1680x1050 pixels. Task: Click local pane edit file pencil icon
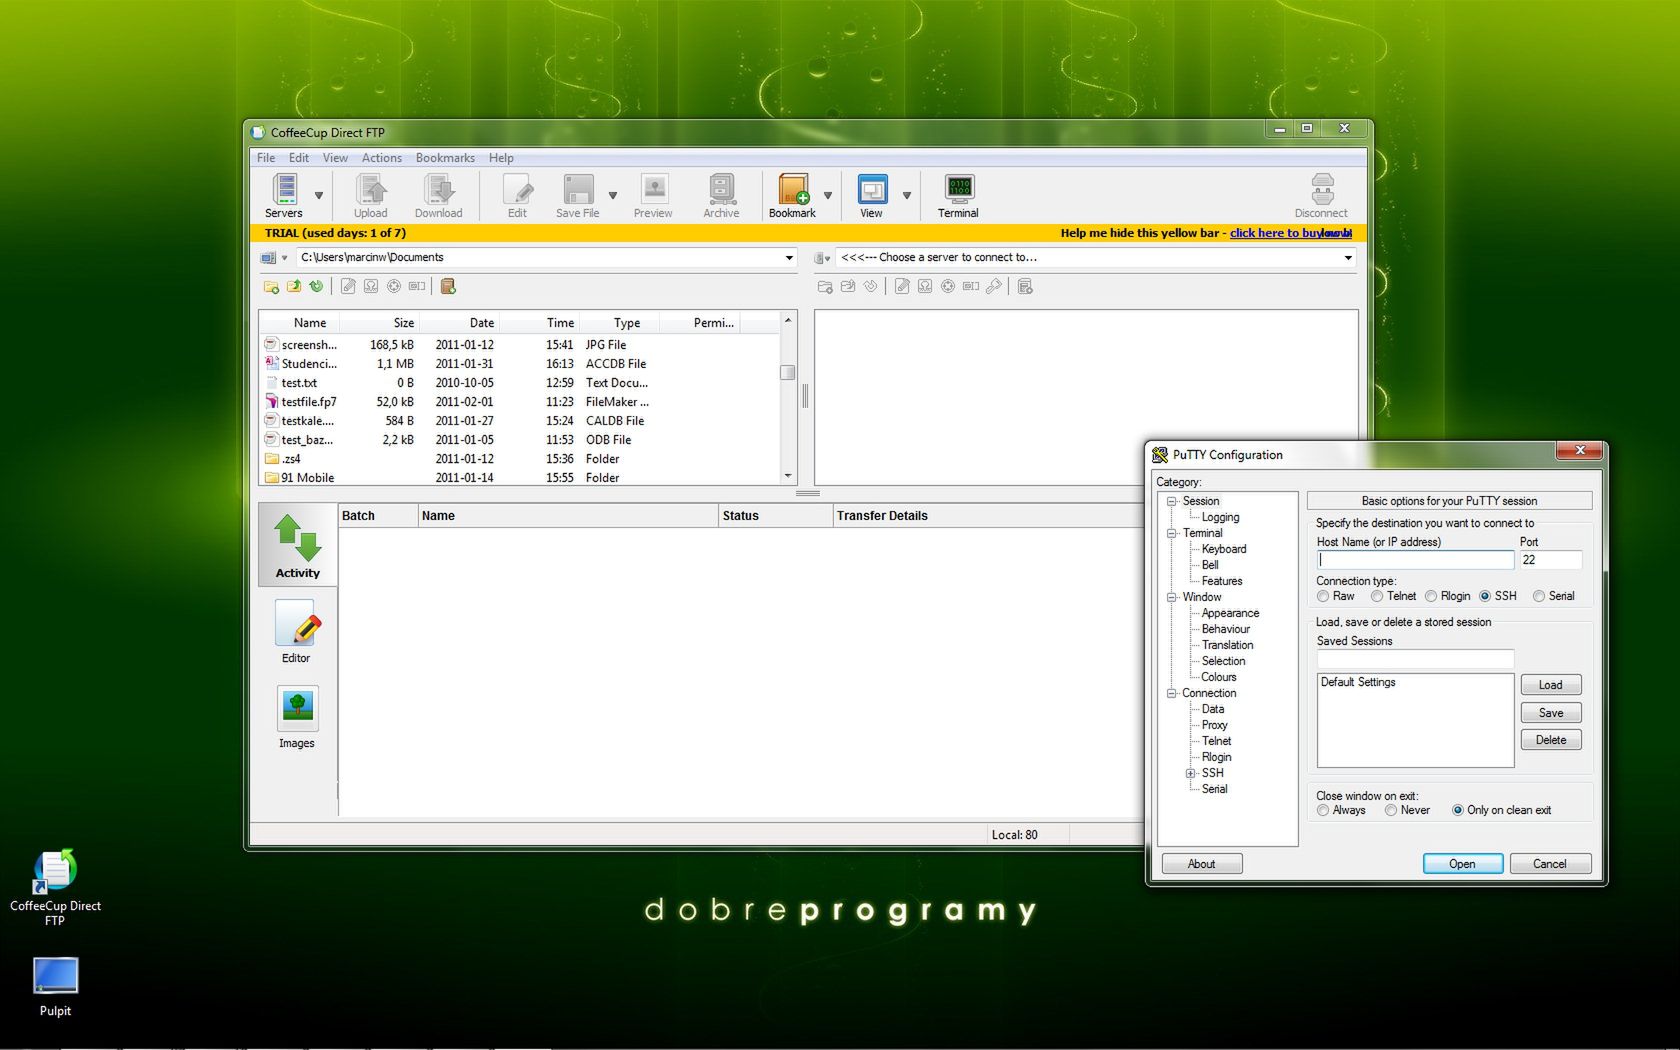348,287
